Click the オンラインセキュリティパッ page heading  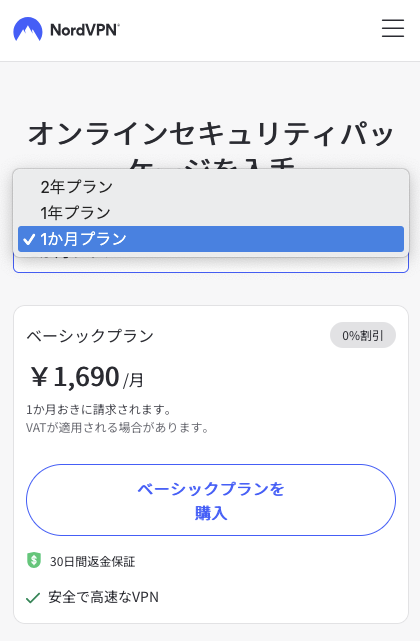(211, 134)
